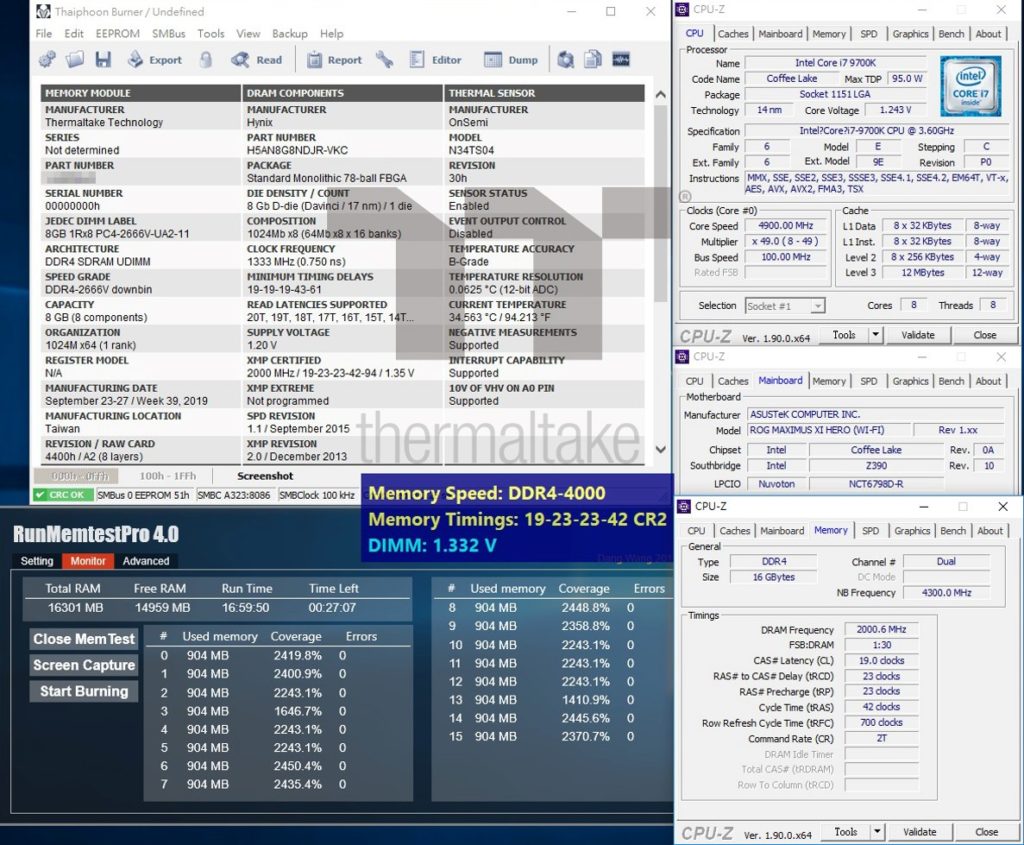Click the Intel Core i7 logo badge
Image resolution: width=1024 pixels, height=845 pixels.
tap(970, 86)
